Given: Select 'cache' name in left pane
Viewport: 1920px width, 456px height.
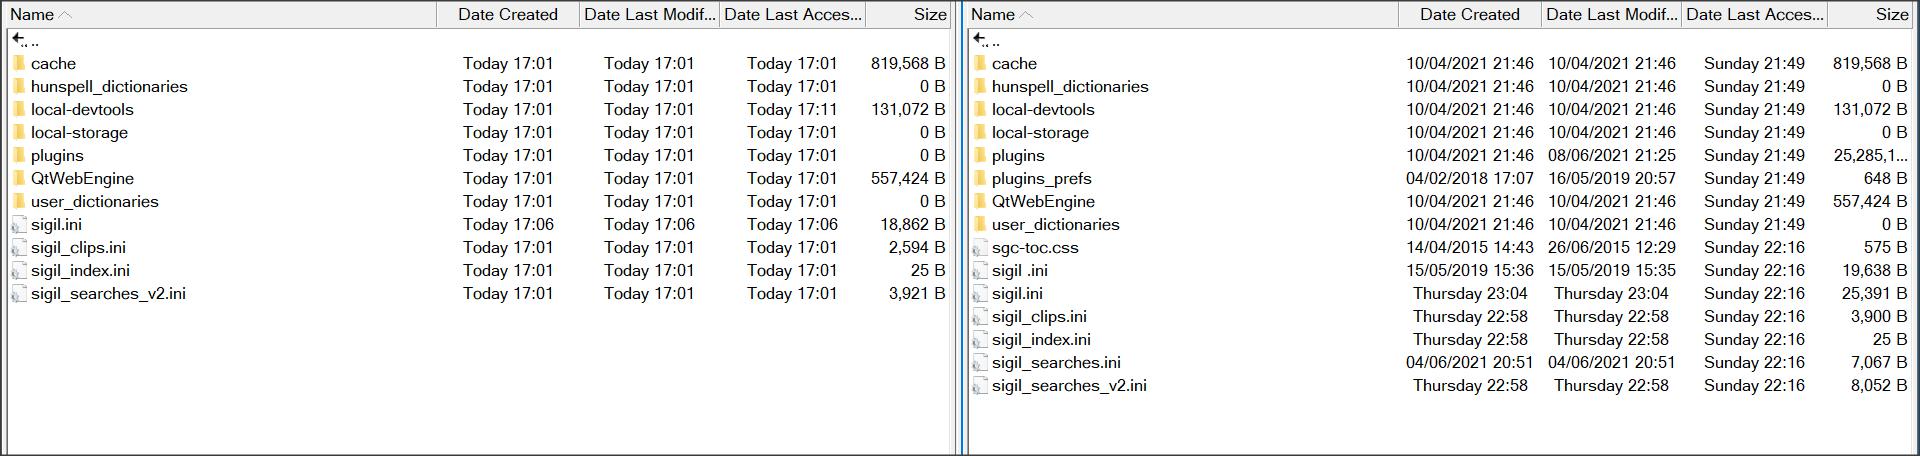Looking at the screenshot, I should 53,63.
